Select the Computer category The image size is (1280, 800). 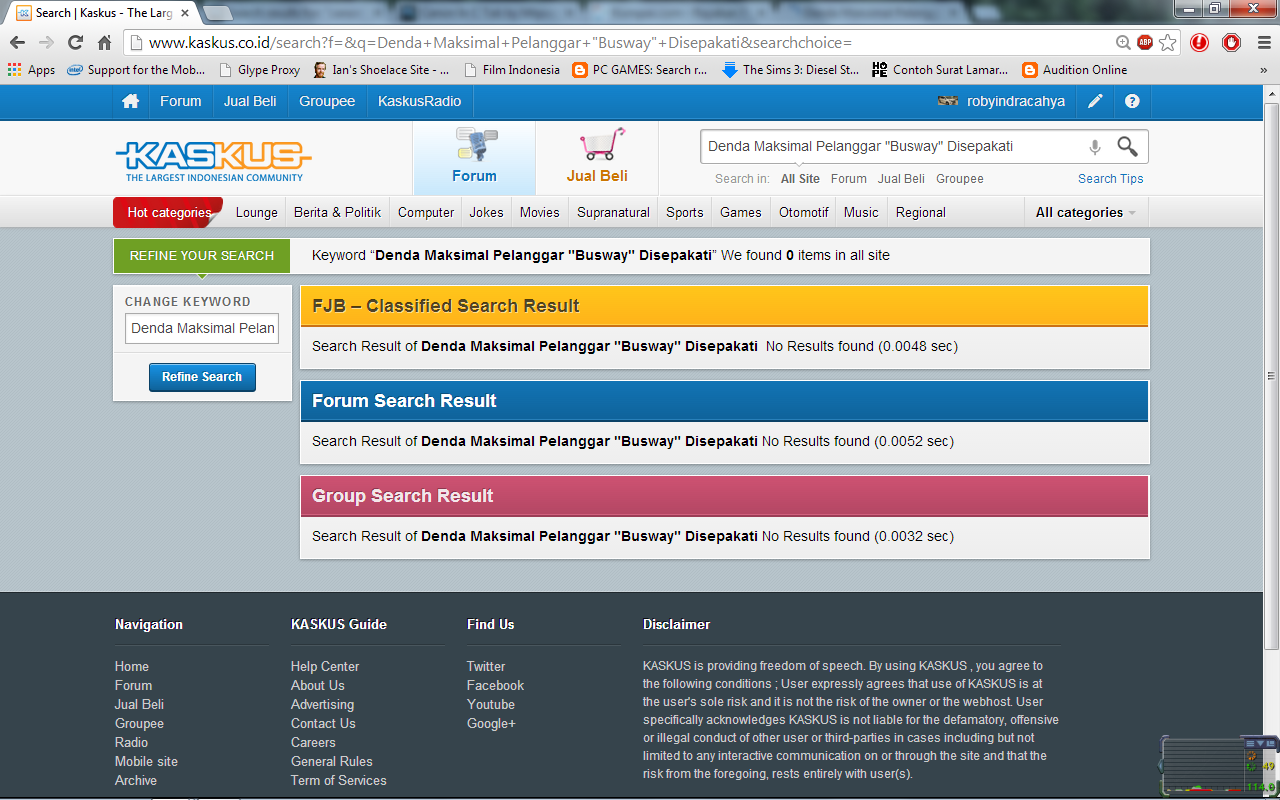point(426,212)
